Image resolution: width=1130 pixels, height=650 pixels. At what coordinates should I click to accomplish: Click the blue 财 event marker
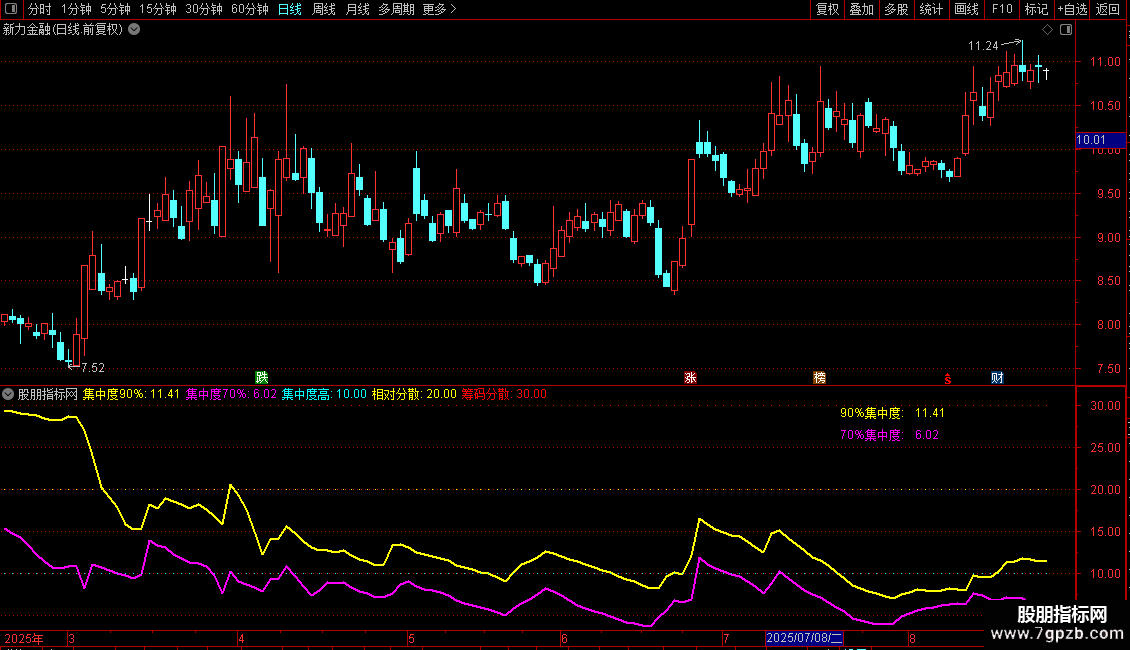pos(997,378)
